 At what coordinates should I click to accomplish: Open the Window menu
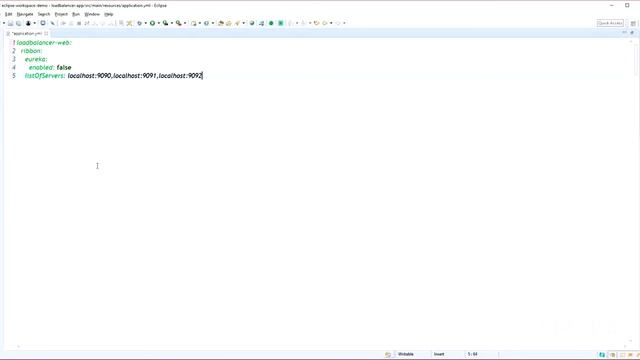(x=92, y=14)
